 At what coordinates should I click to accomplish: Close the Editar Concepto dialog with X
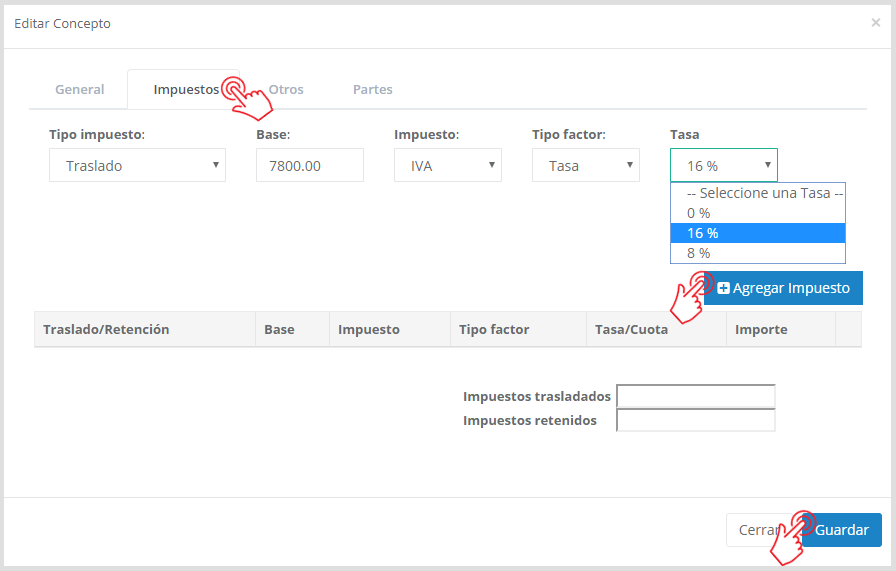[875, 23]
